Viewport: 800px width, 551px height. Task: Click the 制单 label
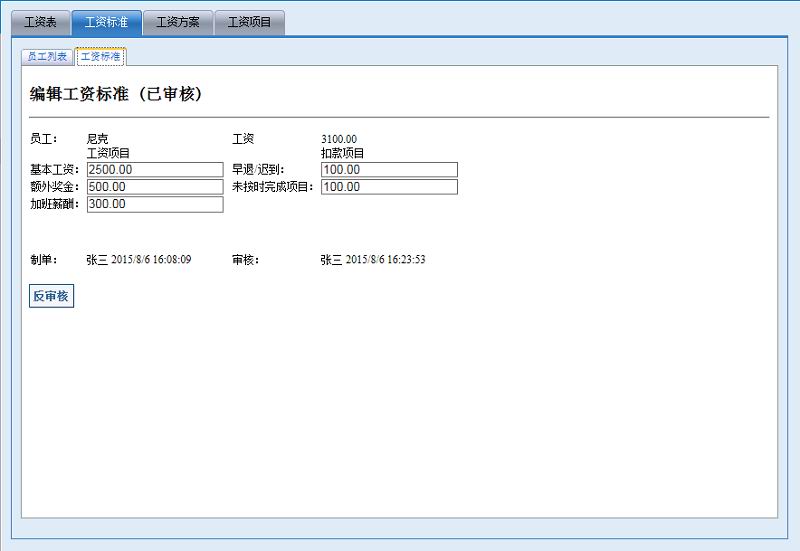(43, 260)
